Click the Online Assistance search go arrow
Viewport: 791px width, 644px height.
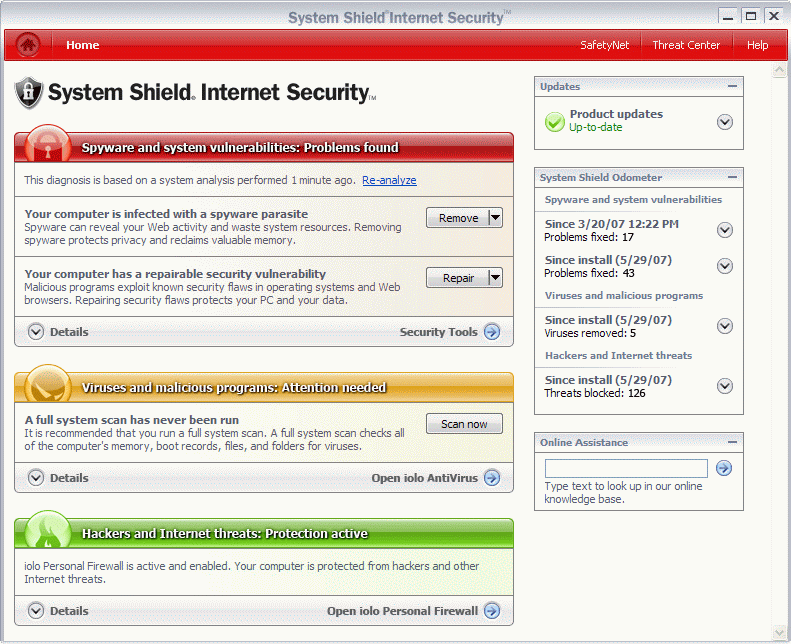click(724, 468)
